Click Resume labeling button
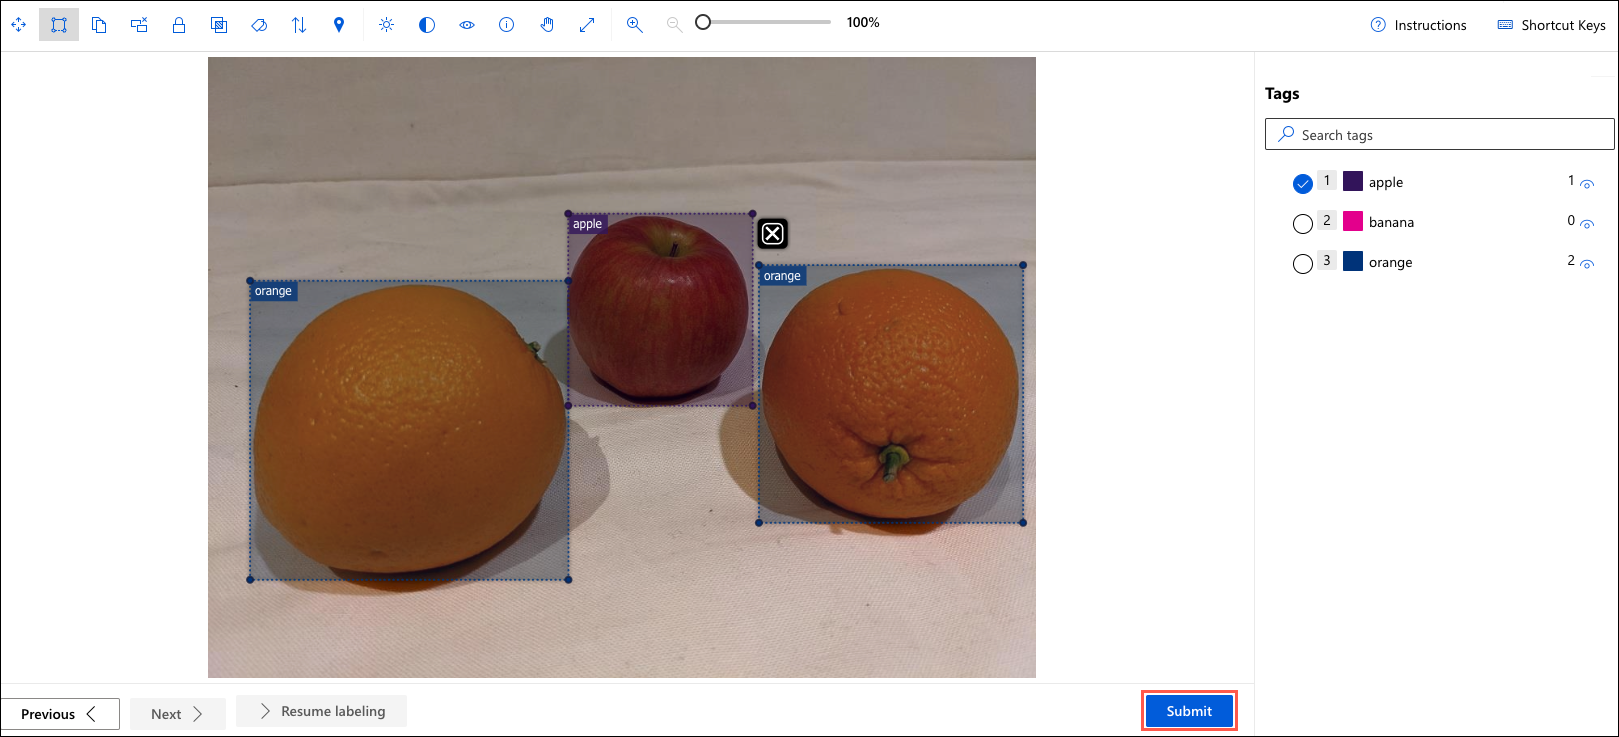The image size is (1619, 737). 321,711
